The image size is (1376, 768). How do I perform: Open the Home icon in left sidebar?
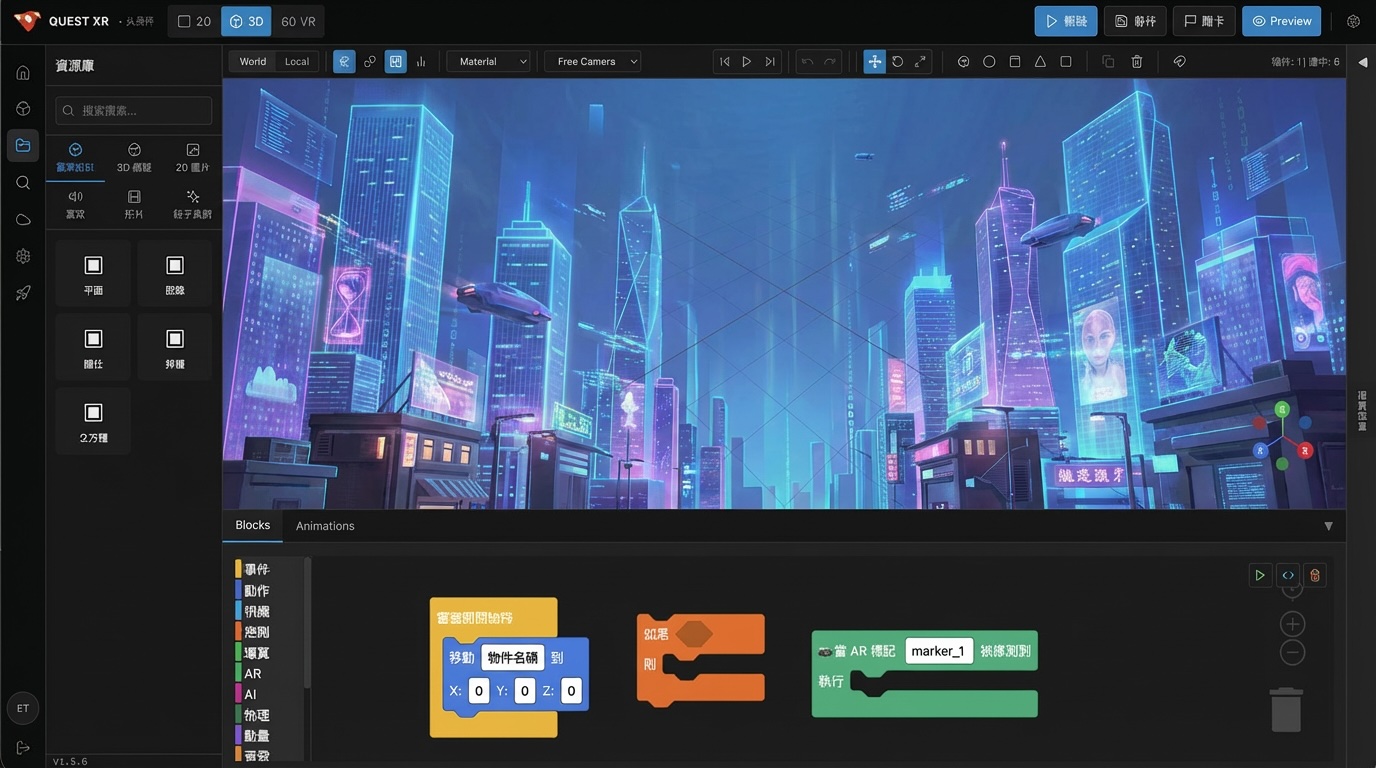(23, 72)
